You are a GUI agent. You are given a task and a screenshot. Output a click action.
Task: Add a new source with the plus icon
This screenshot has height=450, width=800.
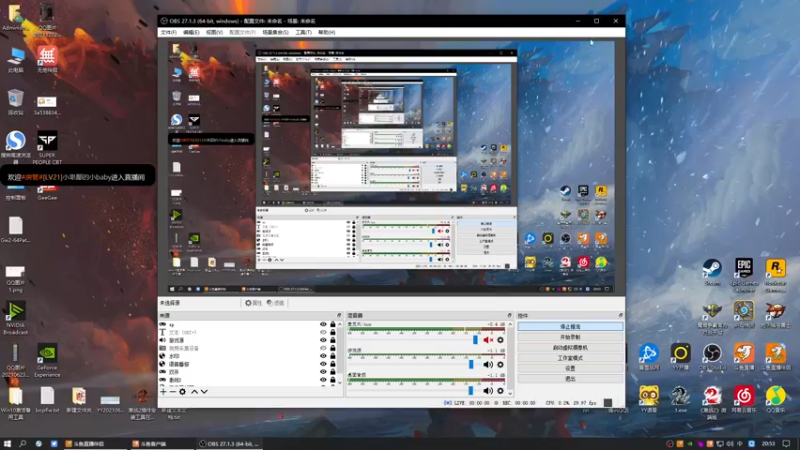pos(163,392)
